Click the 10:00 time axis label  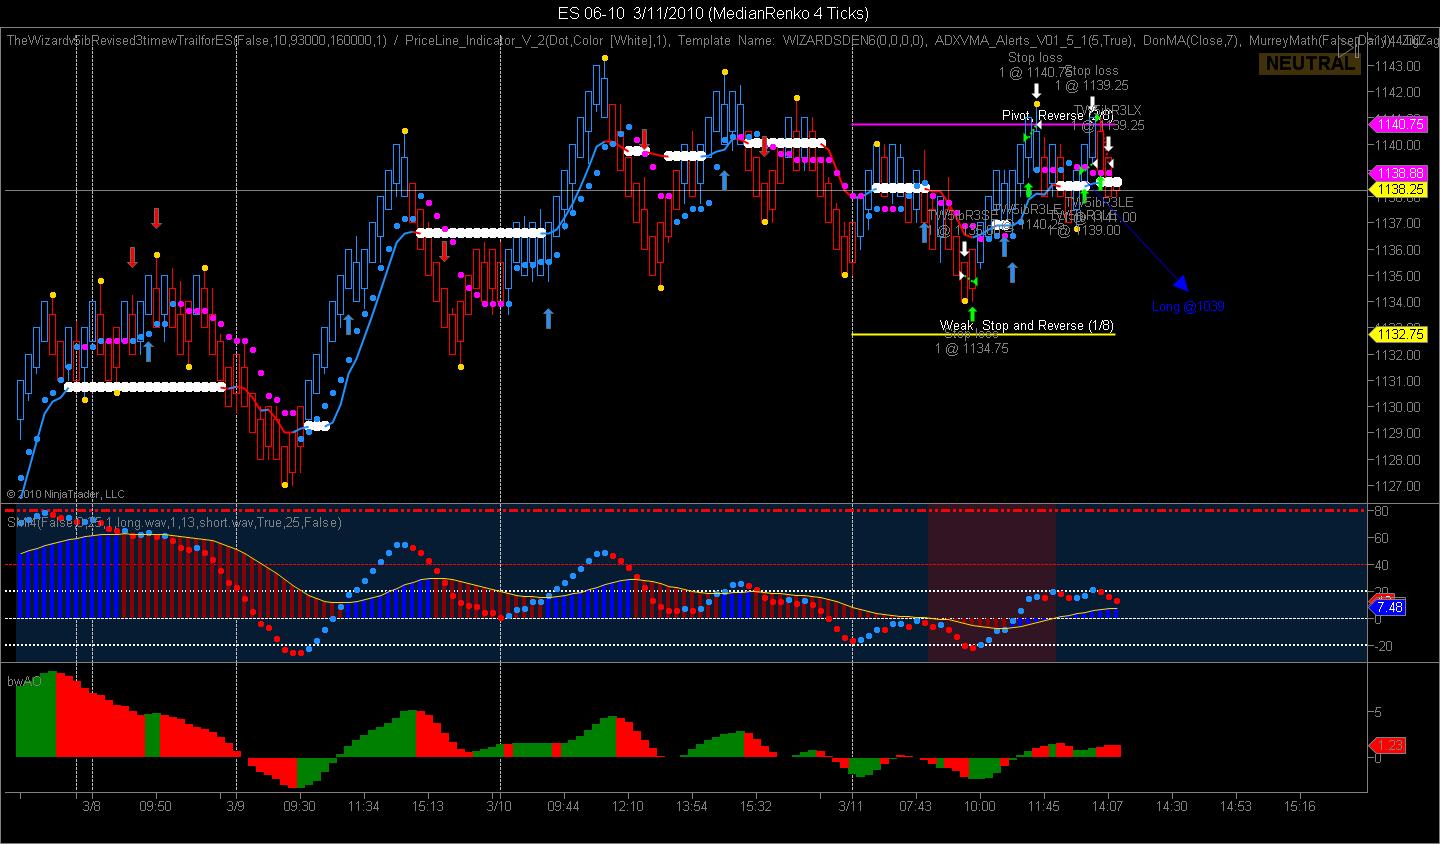coord(979,806)
